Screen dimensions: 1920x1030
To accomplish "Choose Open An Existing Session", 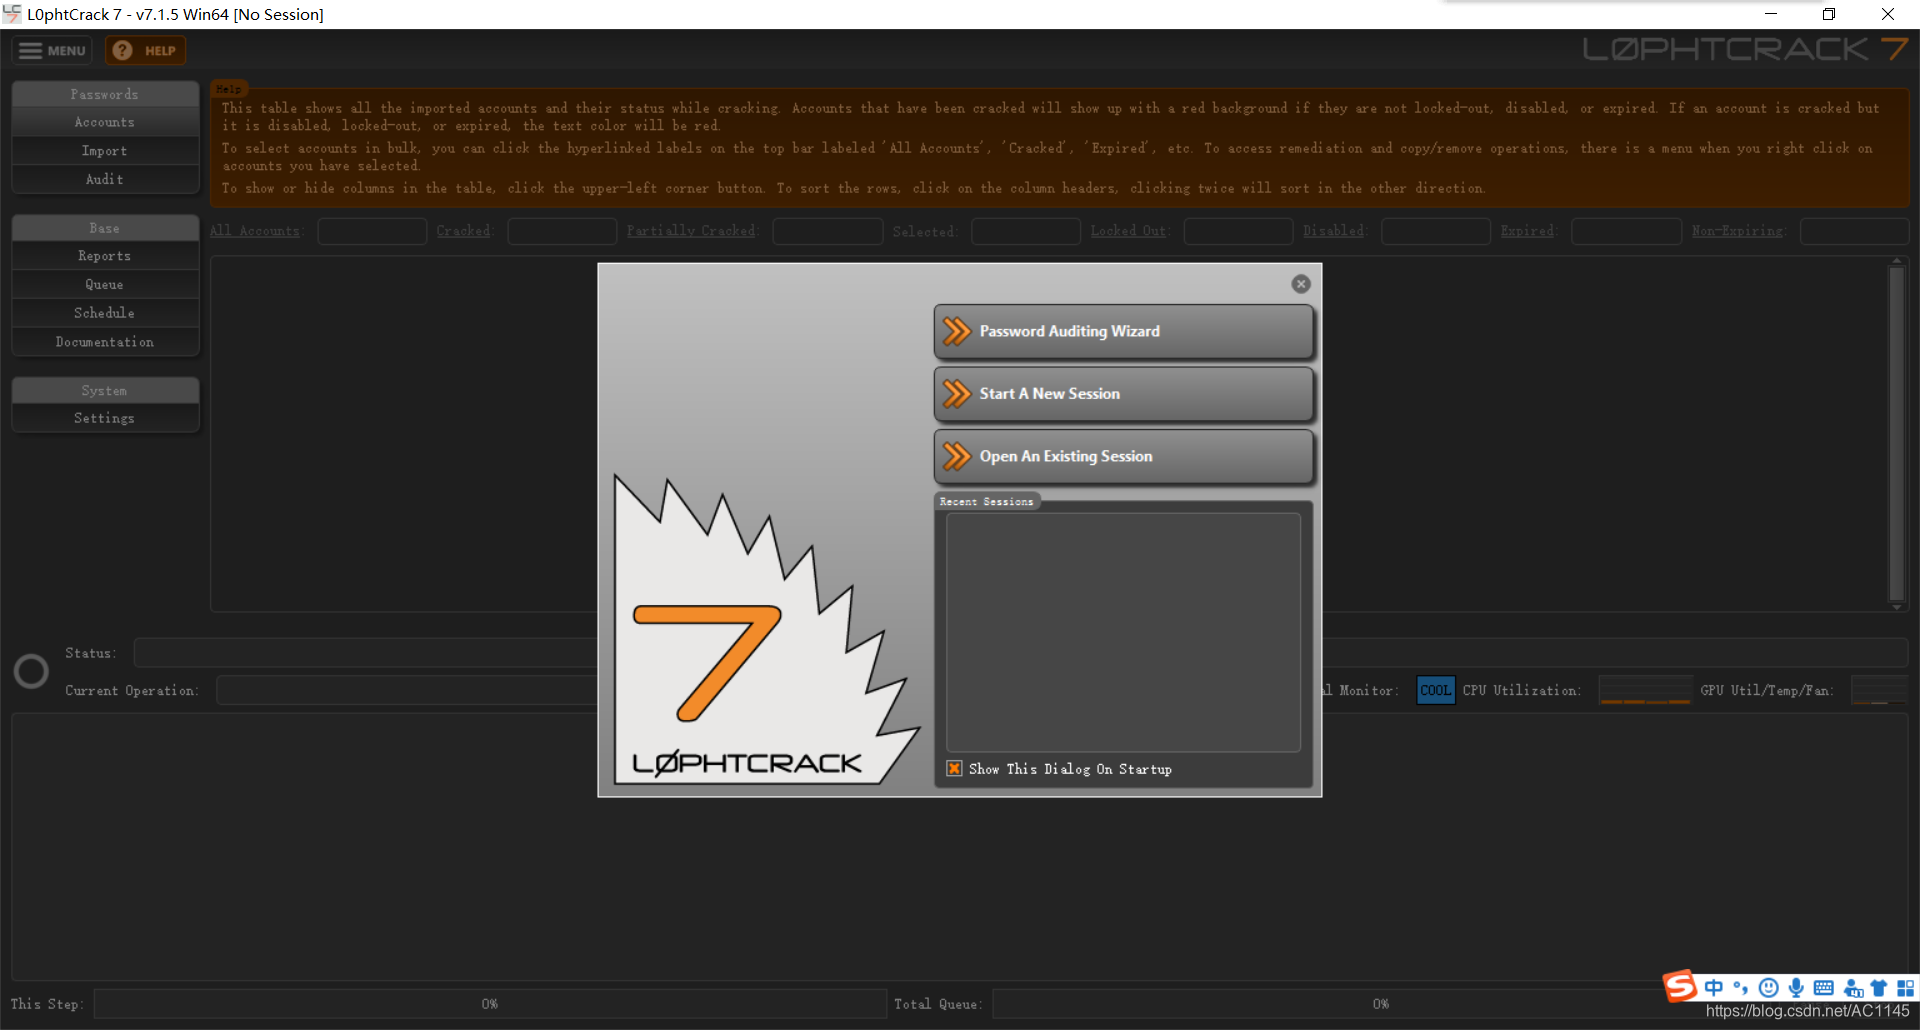I will click(x=1123, y=456).
